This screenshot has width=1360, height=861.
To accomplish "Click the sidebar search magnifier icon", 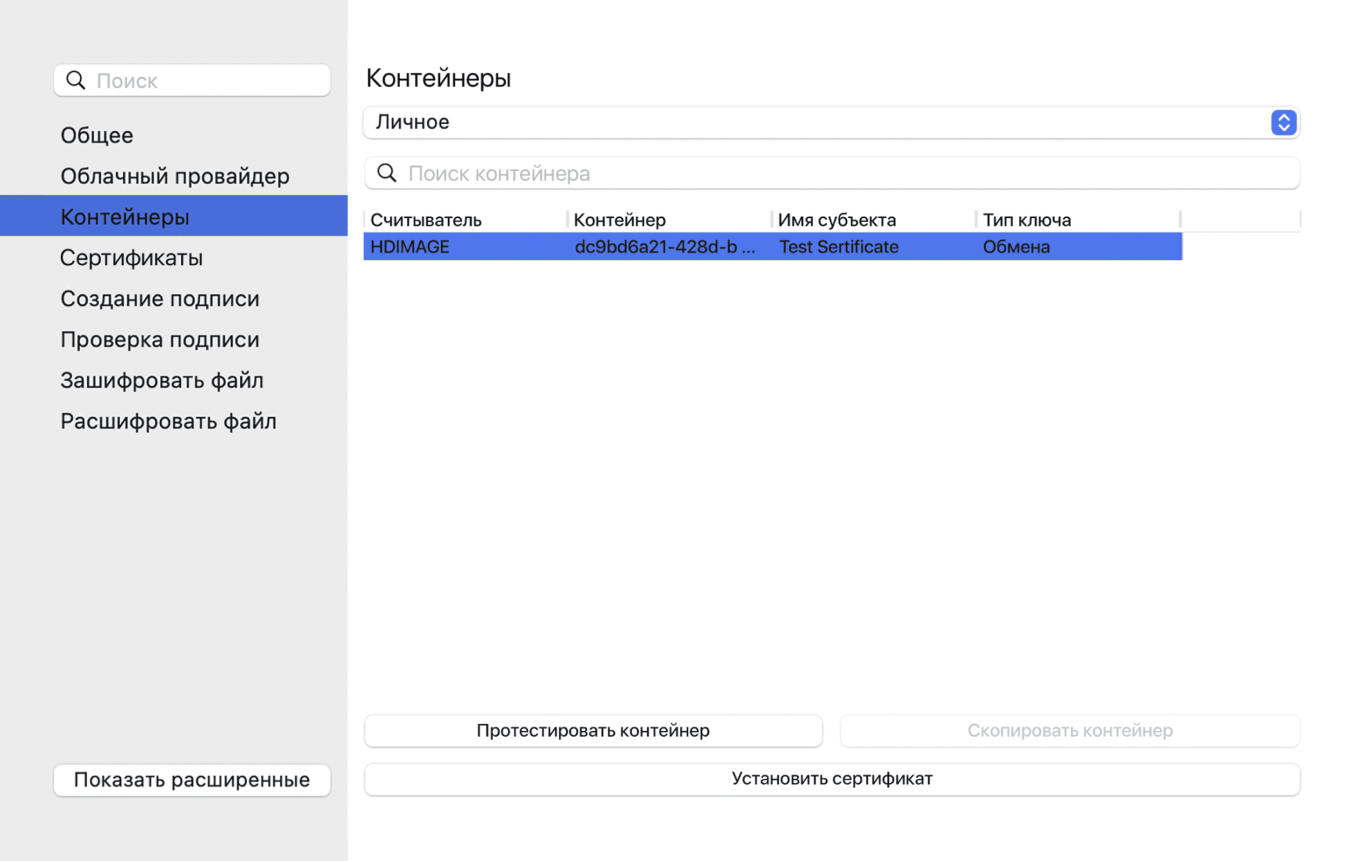I will click(x=76, y=80).
